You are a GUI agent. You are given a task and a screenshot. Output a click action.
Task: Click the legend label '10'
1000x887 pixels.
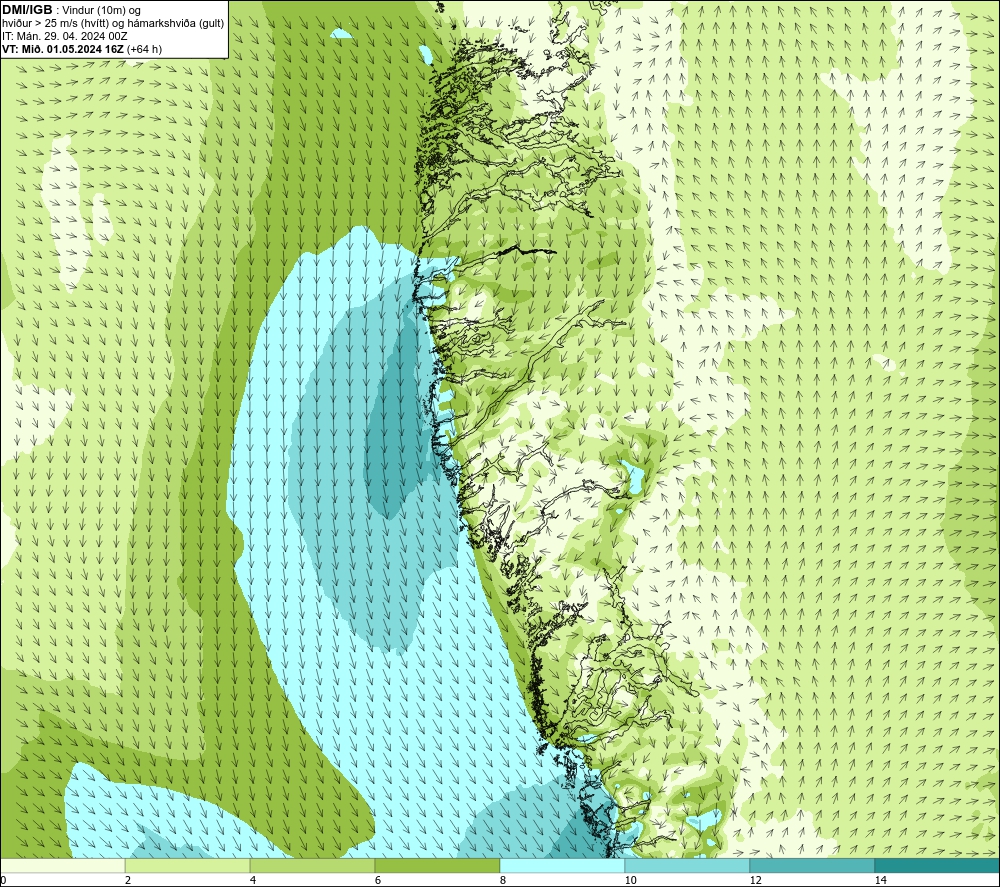[x=630, y=880]
